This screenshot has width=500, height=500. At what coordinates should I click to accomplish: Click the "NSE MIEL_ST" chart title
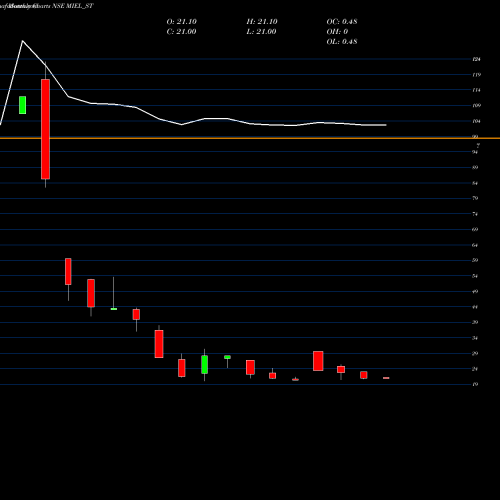click(73, 6)
